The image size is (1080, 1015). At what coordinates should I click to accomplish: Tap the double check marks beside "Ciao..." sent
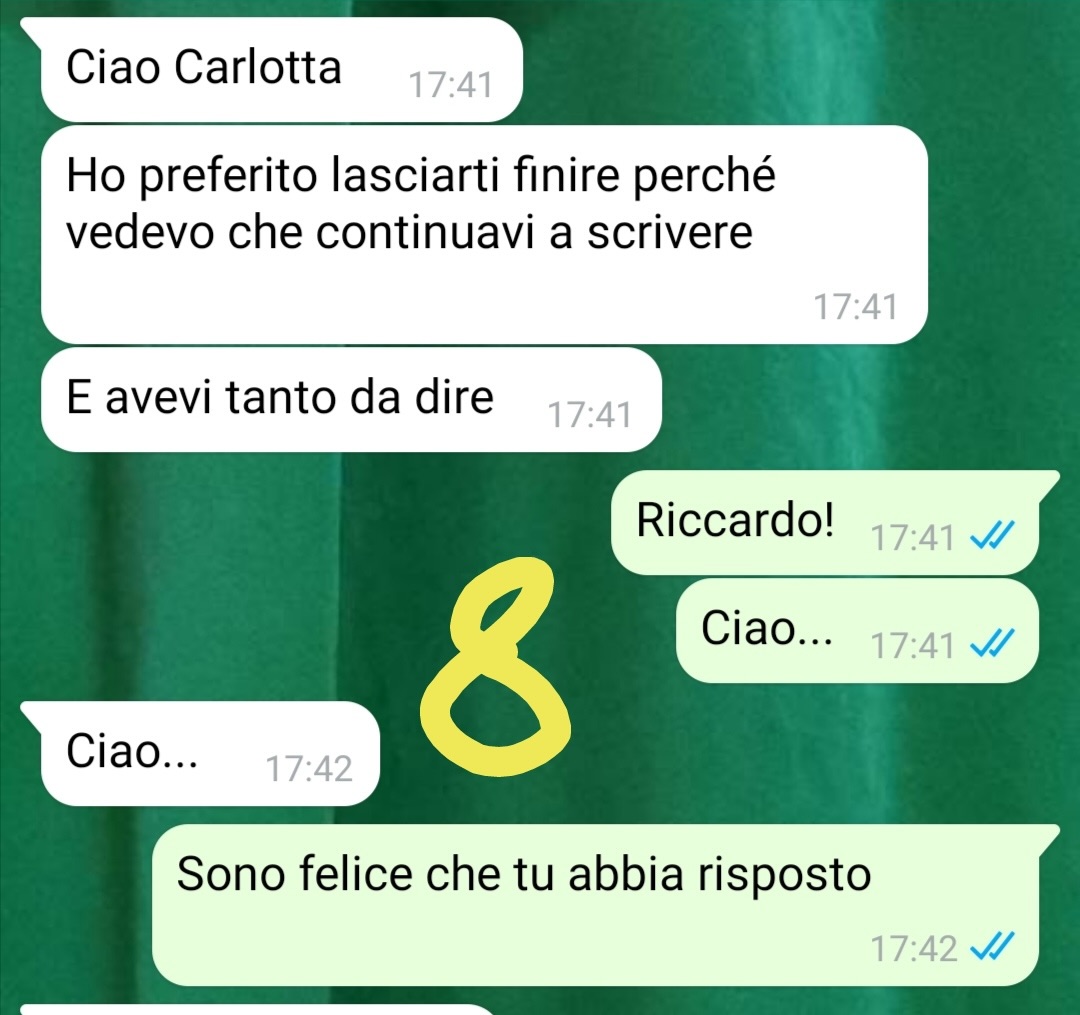(x=992, y=645)
